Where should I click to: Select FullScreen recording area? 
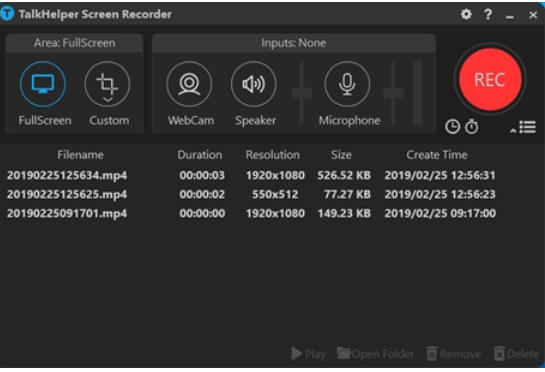tap(43, 84)
